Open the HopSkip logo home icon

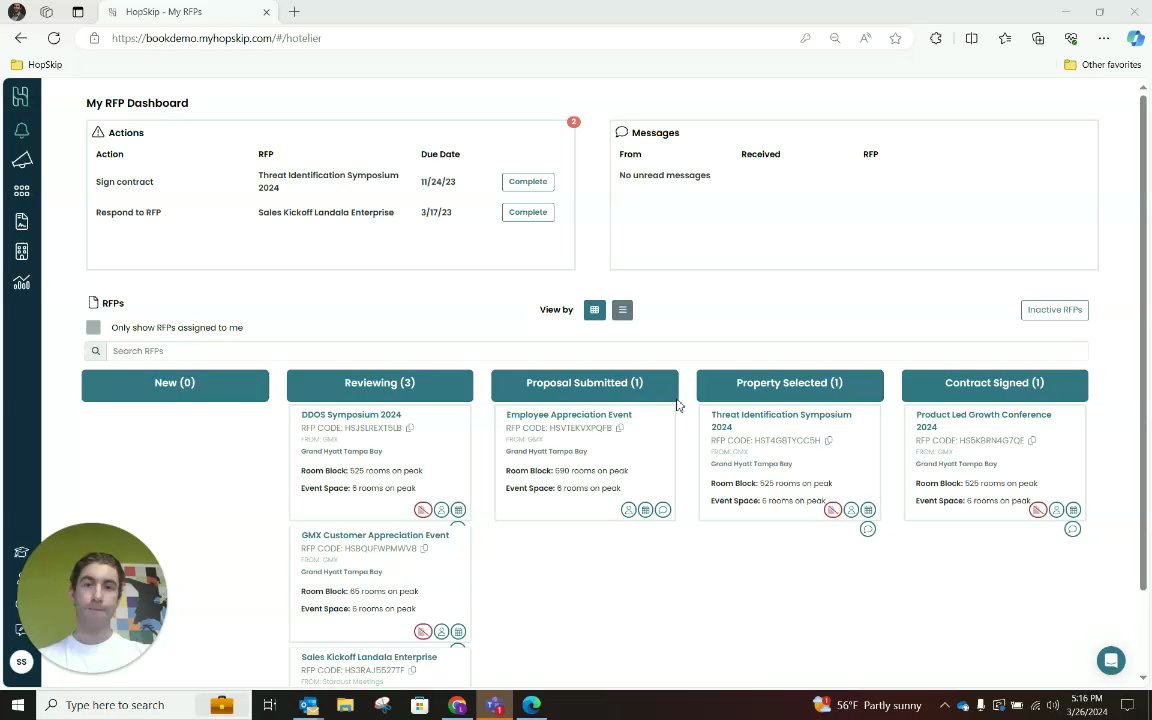(x=21, y=96)
